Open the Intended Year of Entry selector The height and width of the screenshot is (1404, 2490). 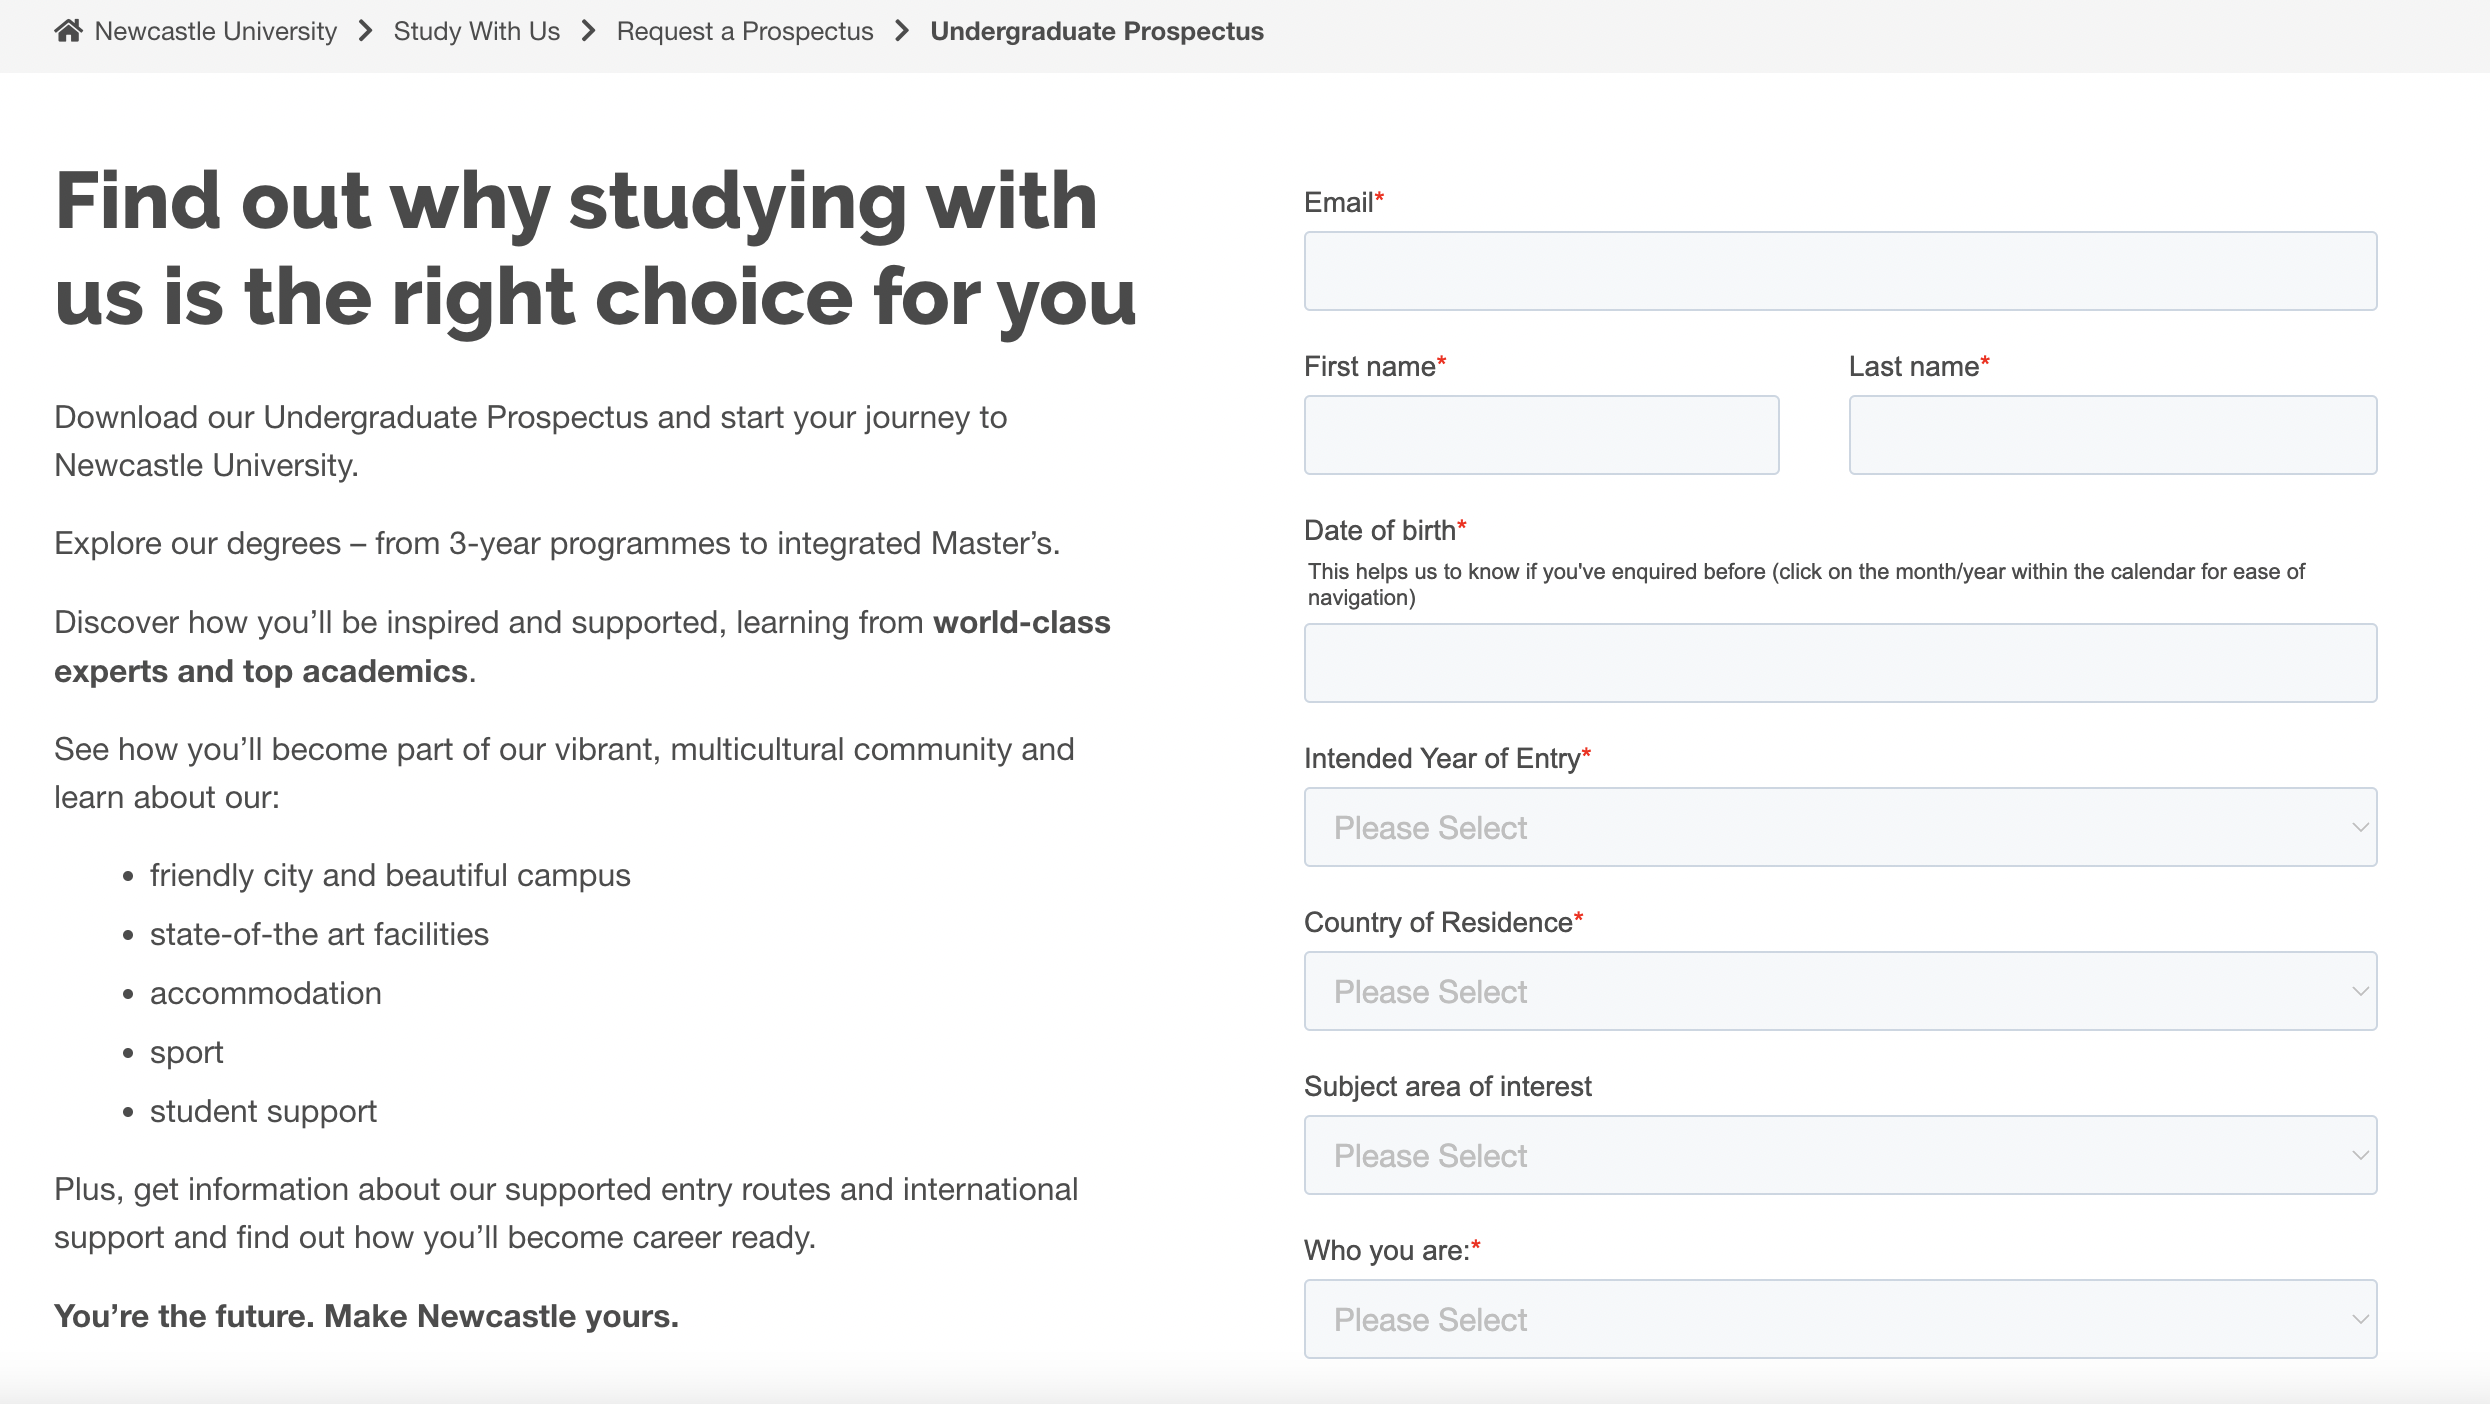pos(1840,827)
